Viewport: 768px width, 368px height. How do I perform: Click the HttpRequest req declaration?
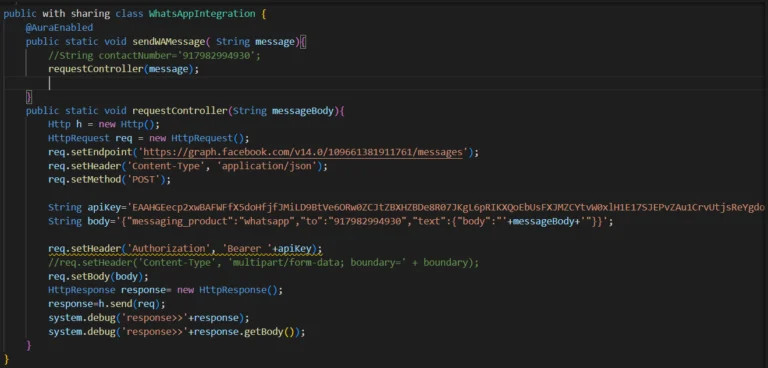[148, 138]
